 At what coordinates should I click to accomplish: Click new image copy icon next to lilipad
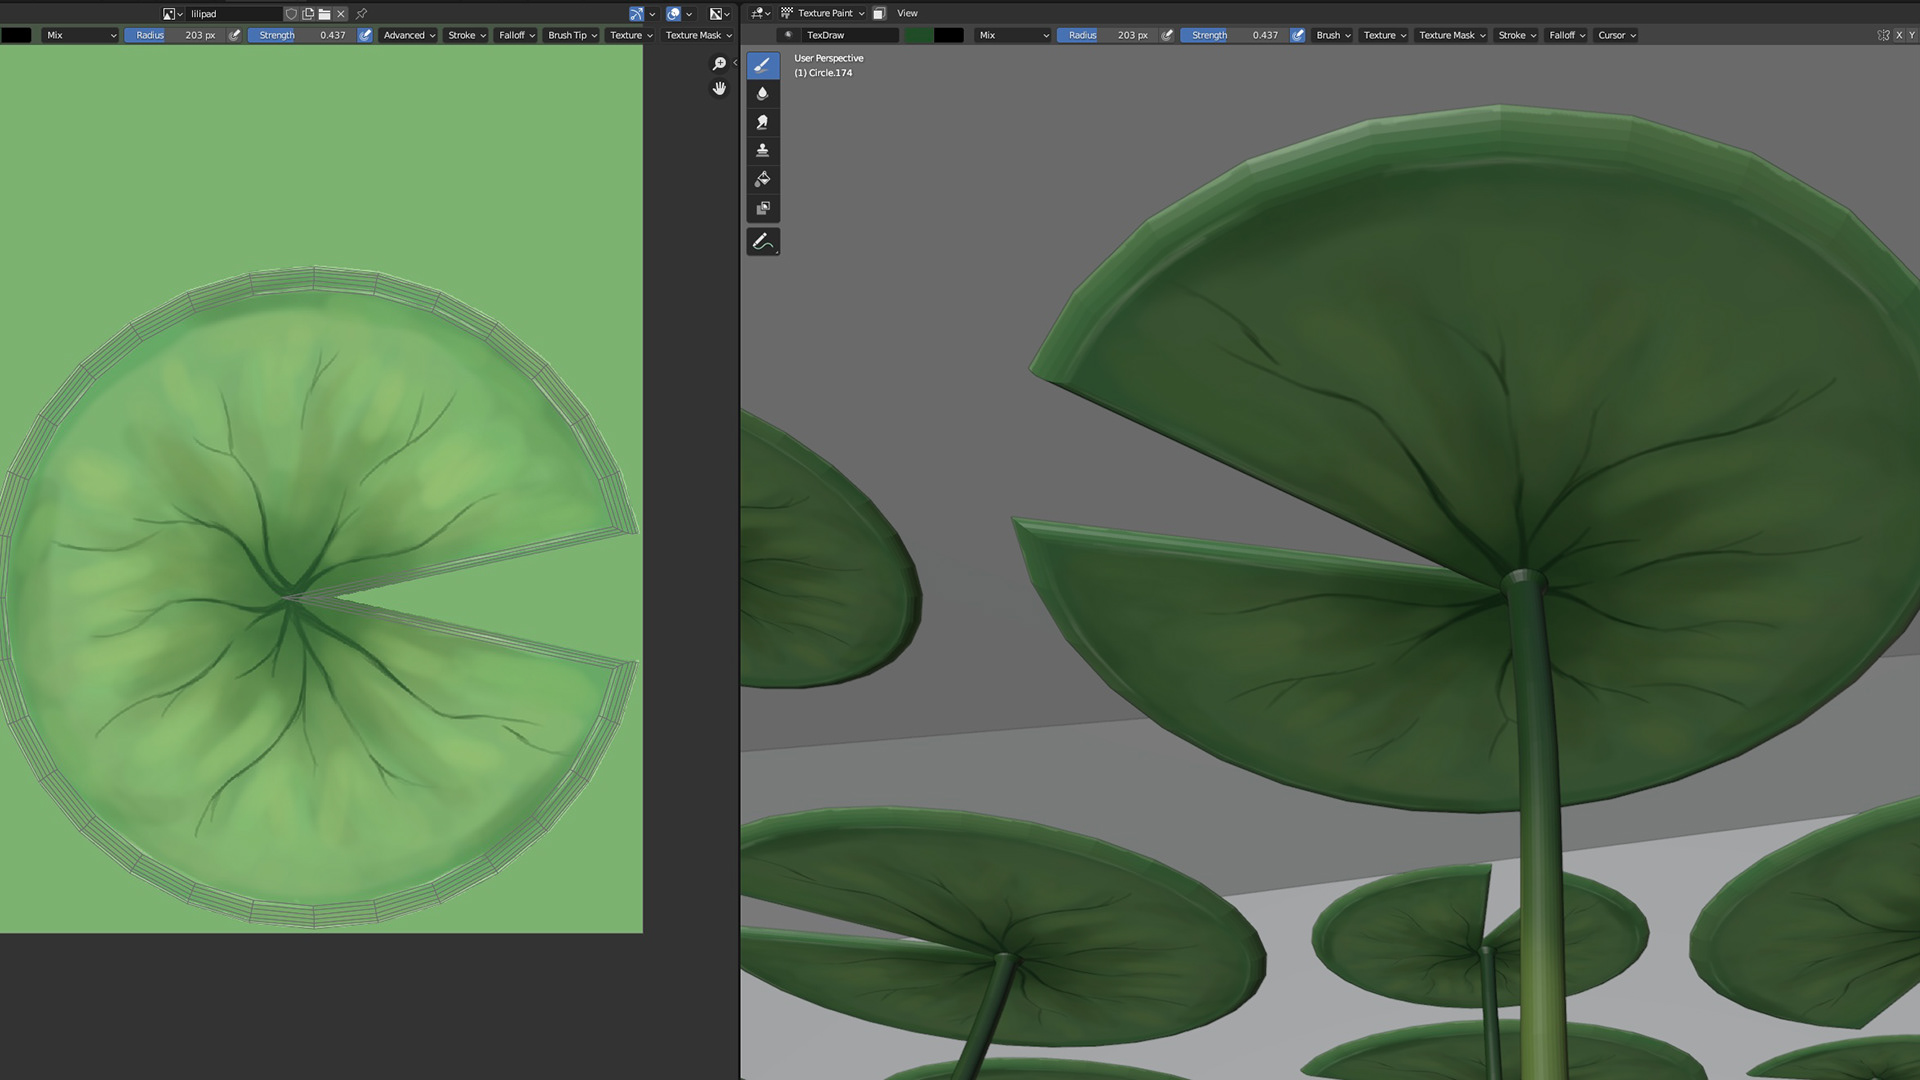pos(308,14)
